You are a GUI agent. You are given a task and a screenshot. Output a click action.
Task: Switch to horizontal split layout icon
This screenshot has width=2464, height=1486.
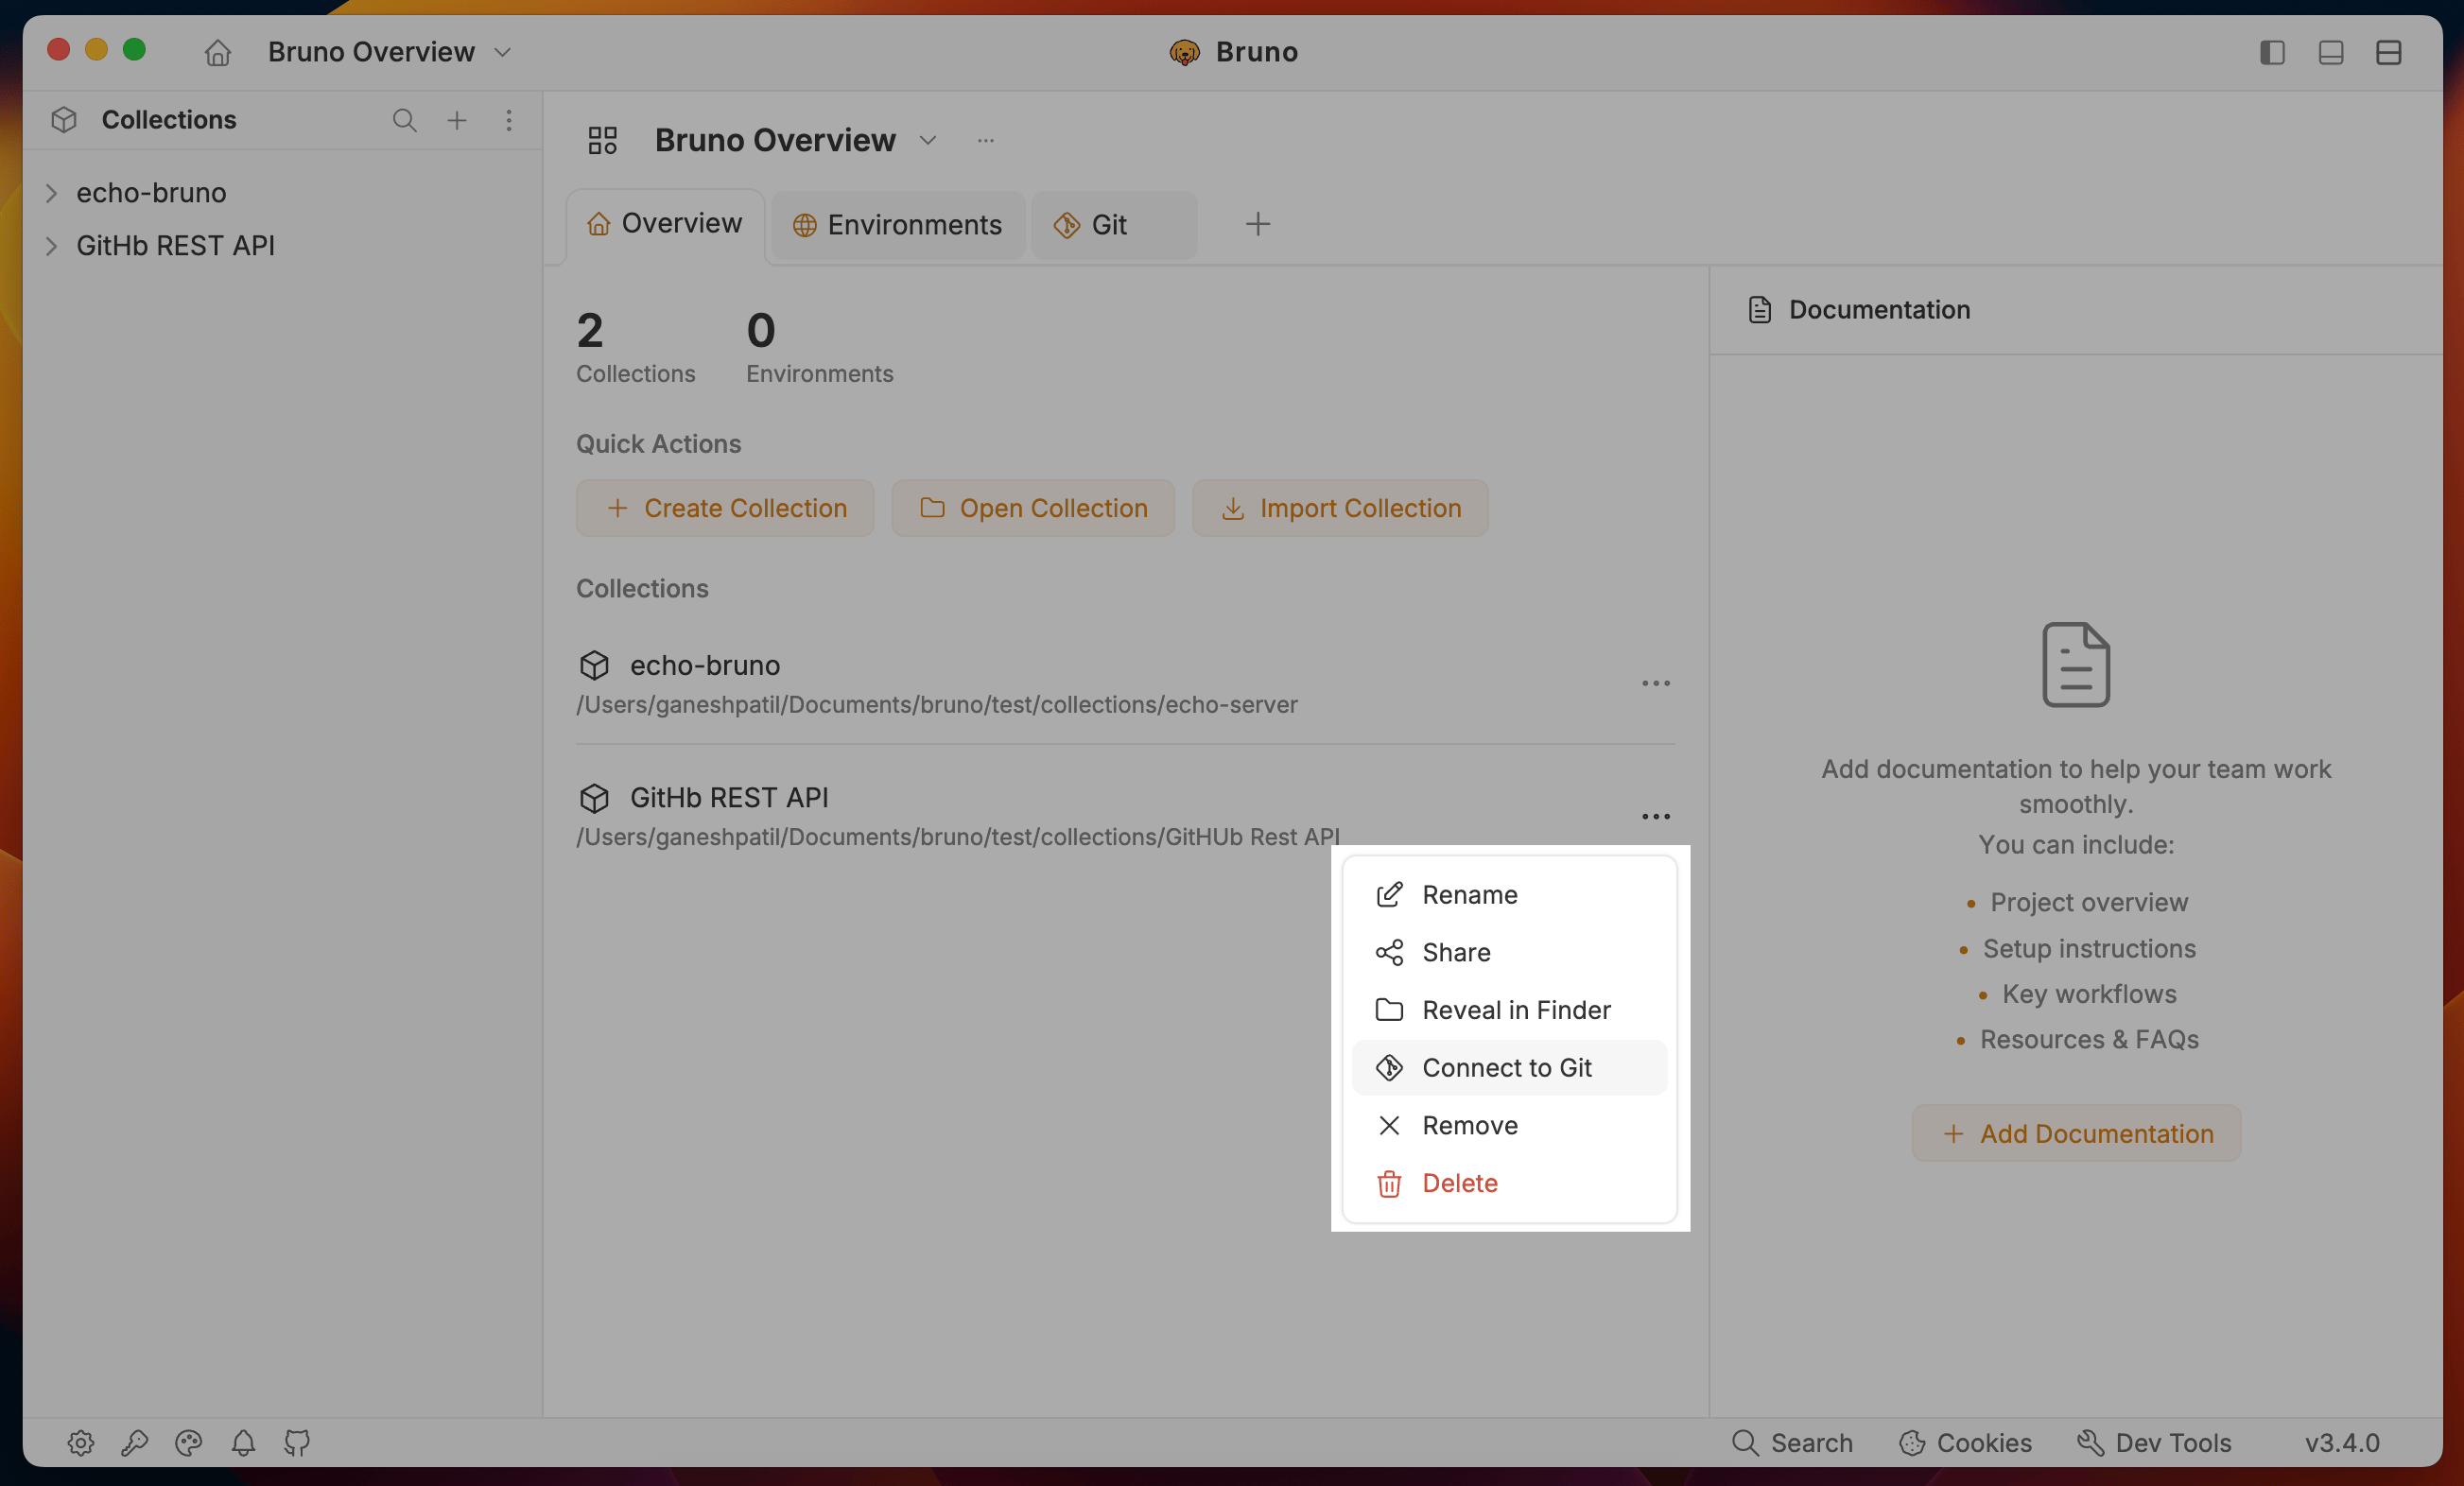point(2388,52)
